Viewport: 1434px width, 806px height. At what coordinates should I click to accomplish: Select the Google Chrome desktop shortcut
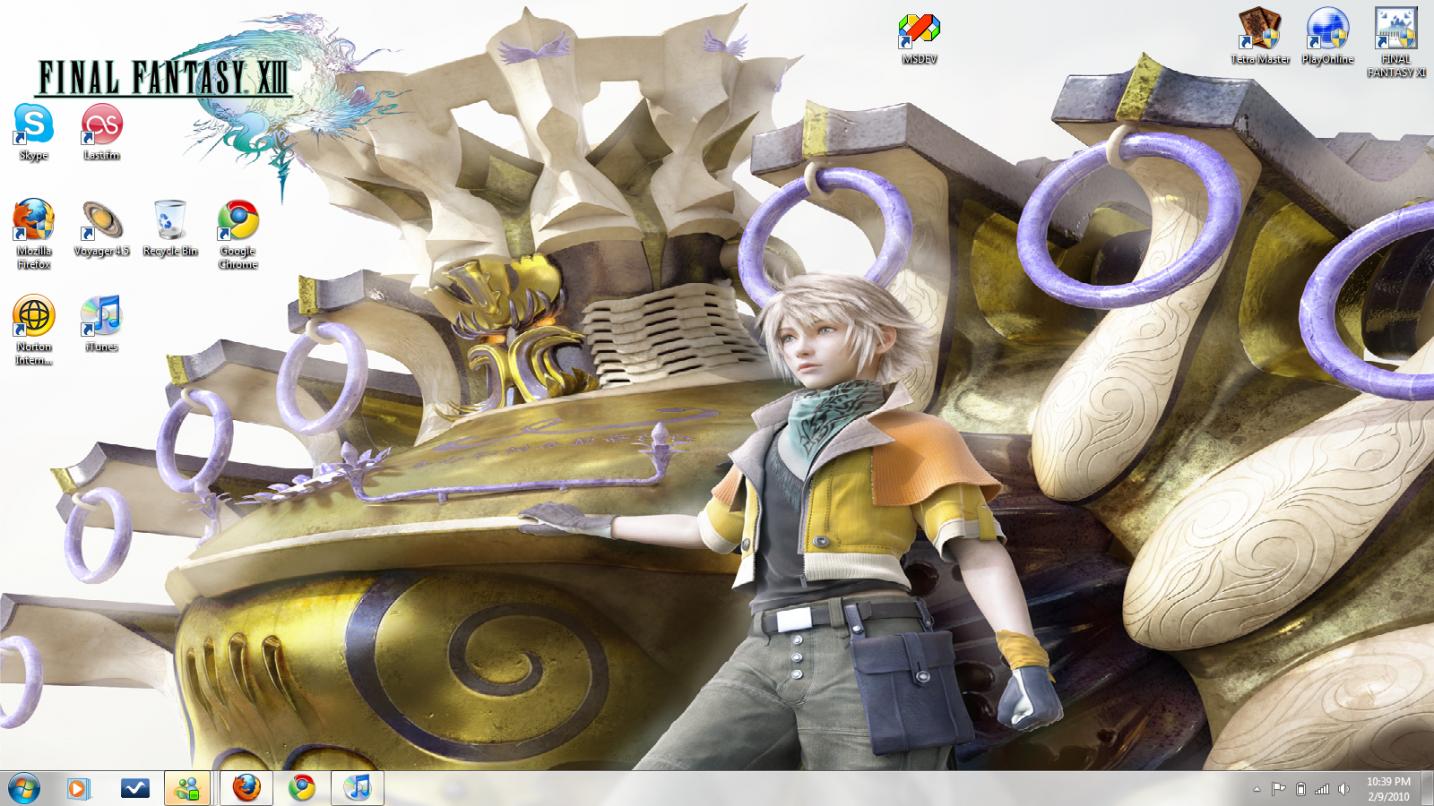238,234
